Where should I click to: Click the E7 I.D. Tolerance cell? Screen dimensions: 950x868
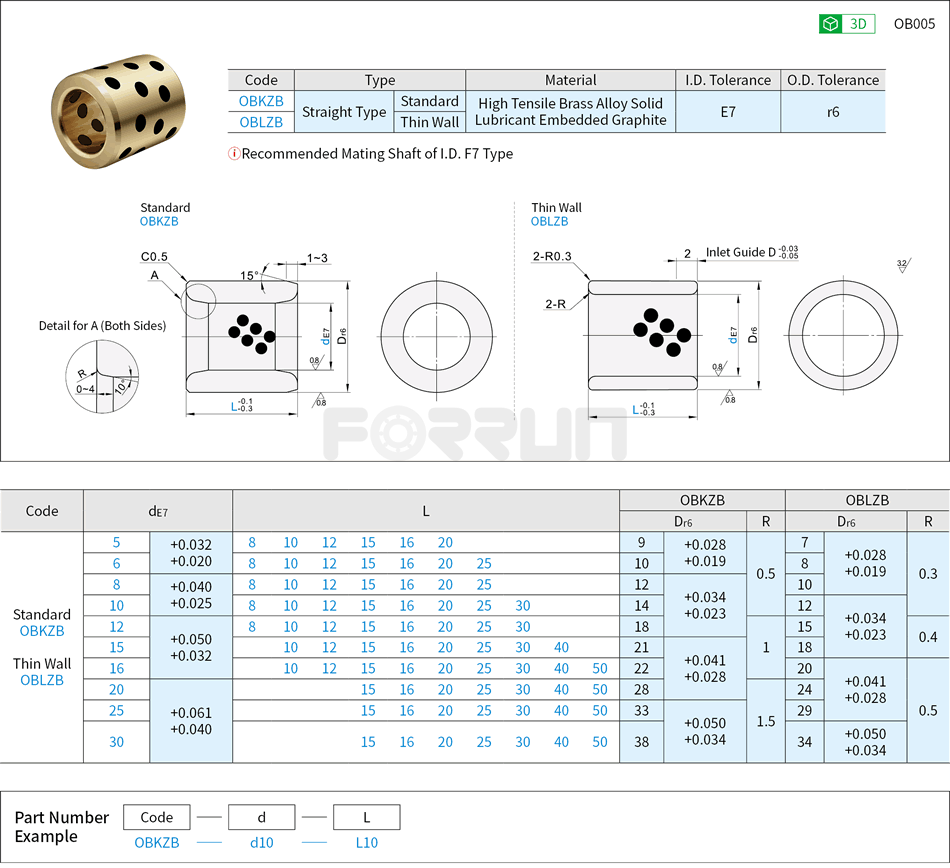click(x=728, y=112)
